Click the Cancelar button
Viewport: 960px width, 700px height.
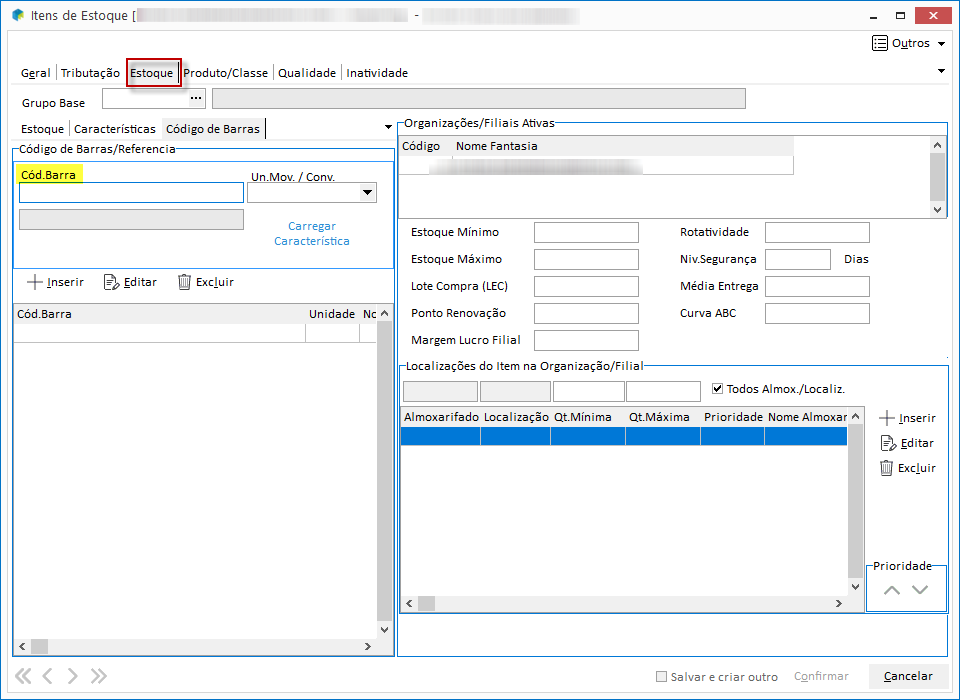click(908, 677)
